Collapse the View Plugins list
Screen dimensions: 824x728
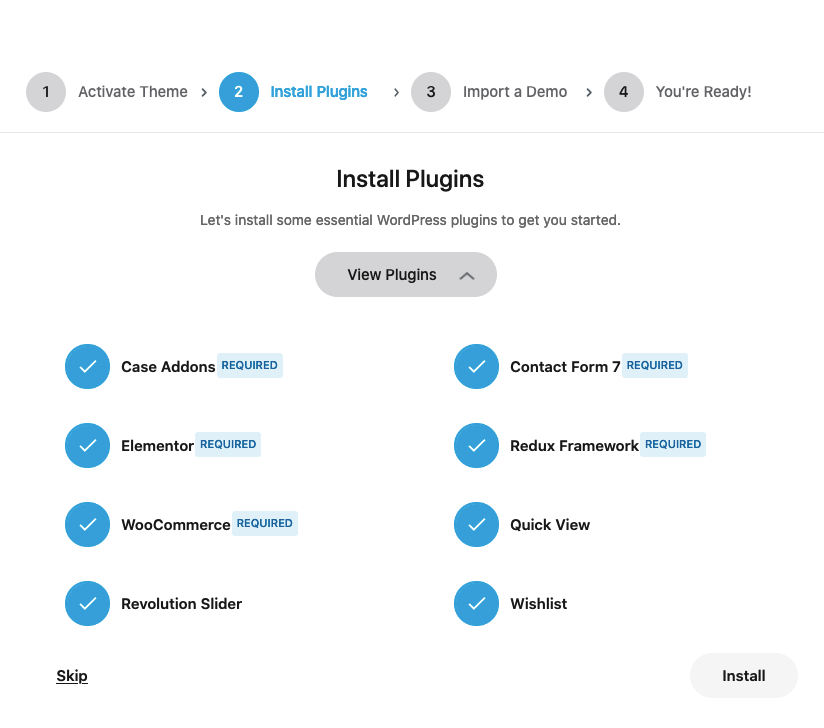[406, 274]
